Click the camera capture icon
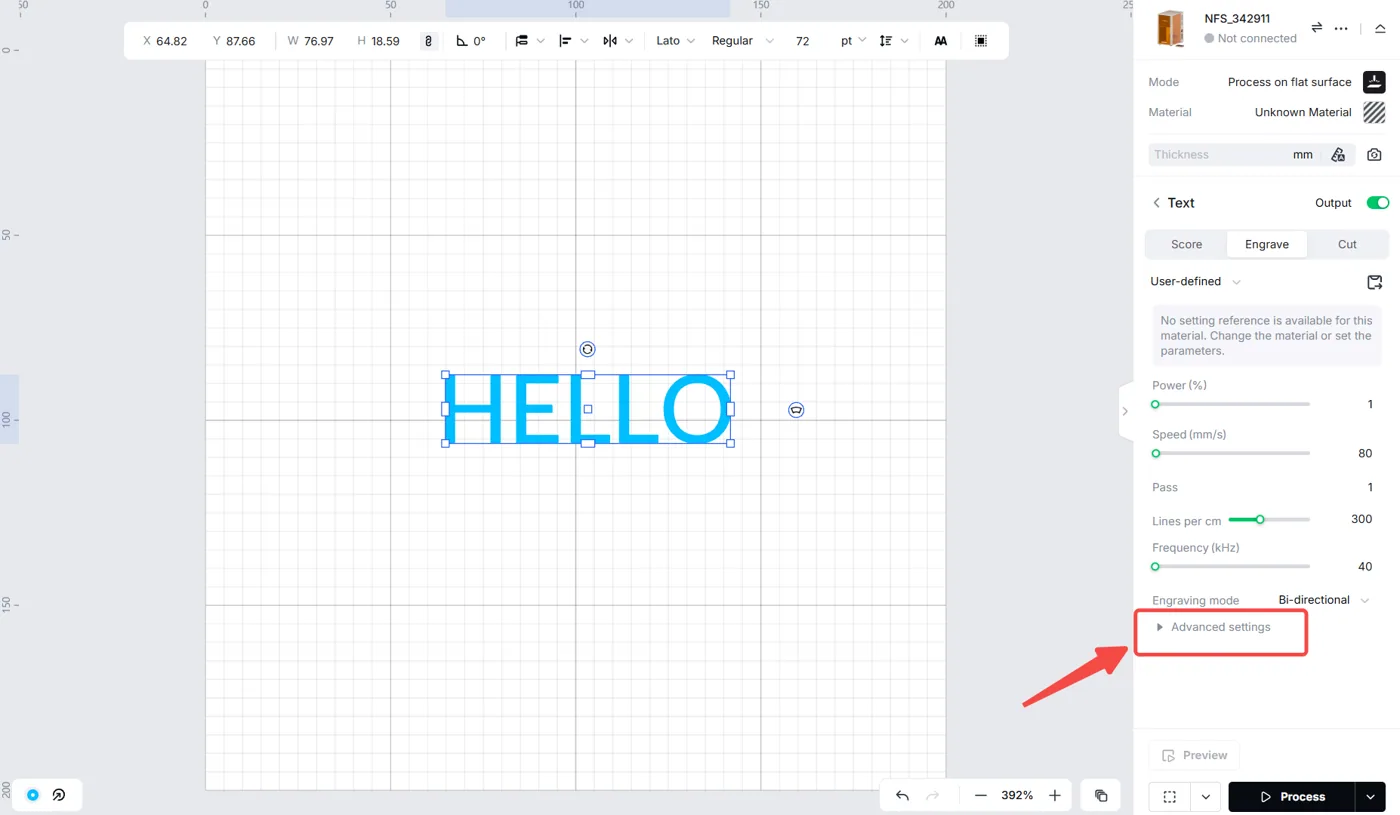The image size is (1400, 815). tap(1374, 155)
